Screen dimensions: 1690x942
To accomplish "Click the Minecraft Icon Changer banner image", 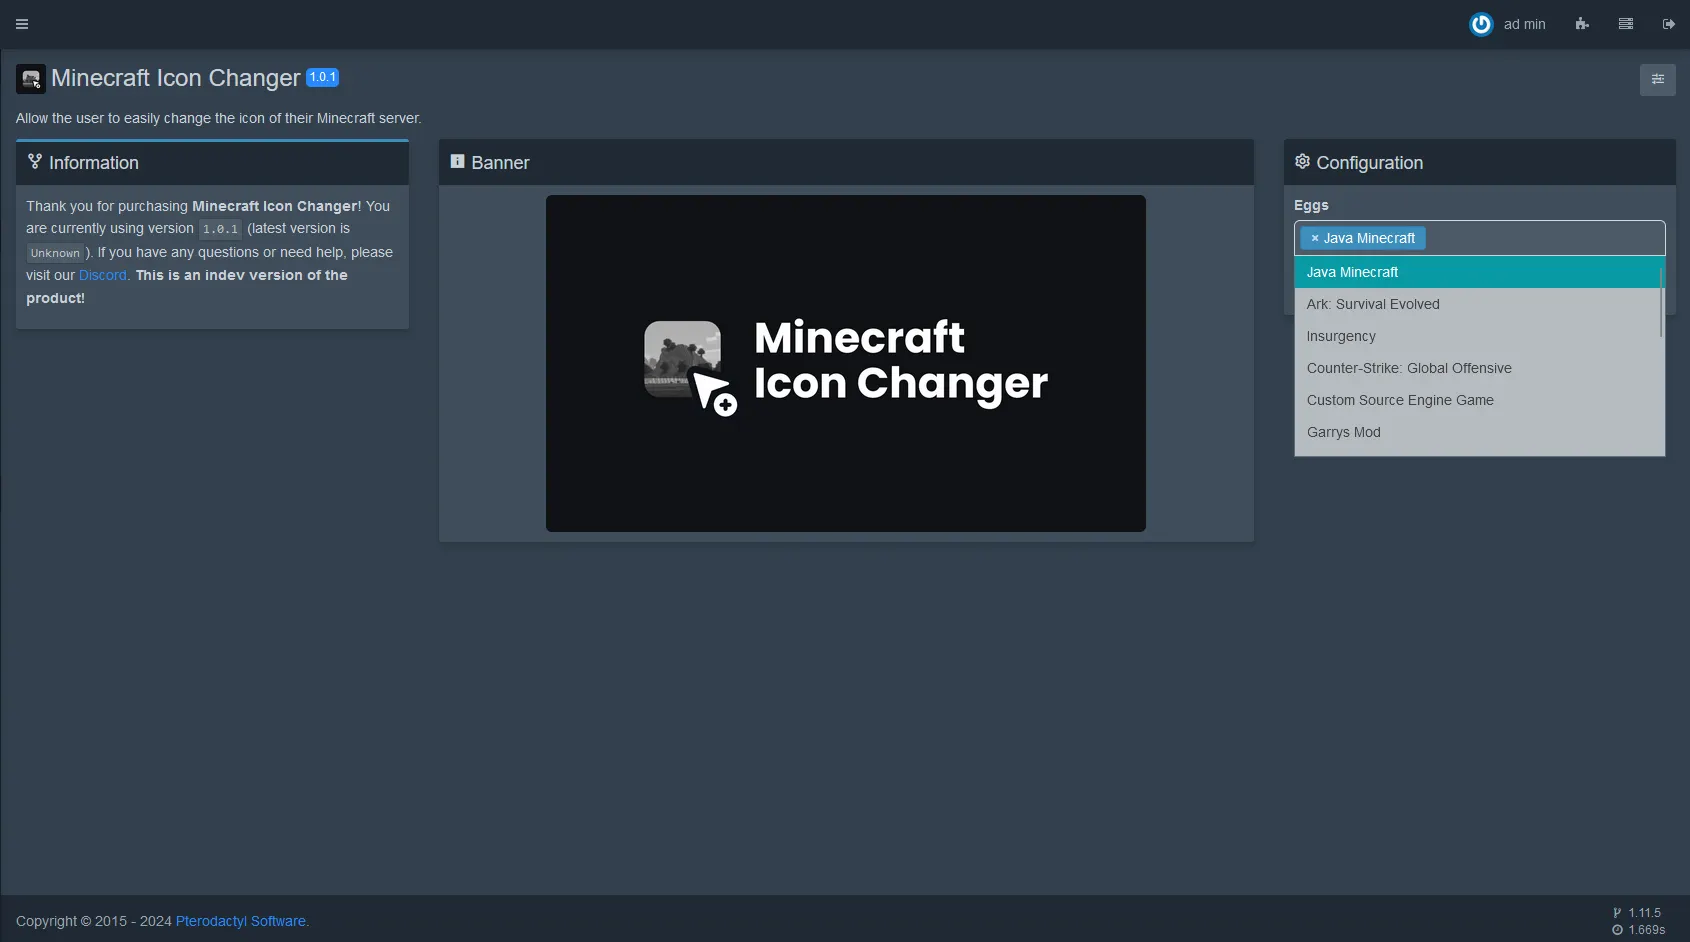I will (845, 363).
